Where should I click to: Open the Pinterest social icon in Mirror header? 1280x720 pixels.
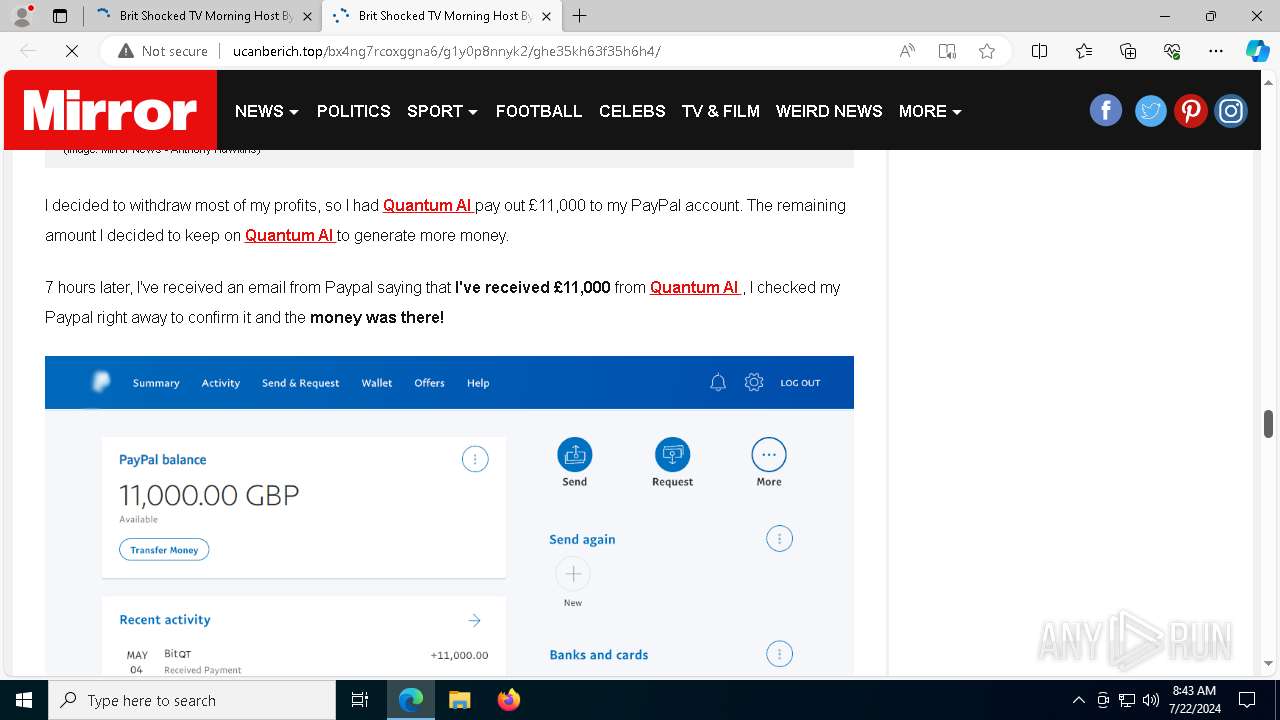pyautogui.click(x=1190, y=110)
